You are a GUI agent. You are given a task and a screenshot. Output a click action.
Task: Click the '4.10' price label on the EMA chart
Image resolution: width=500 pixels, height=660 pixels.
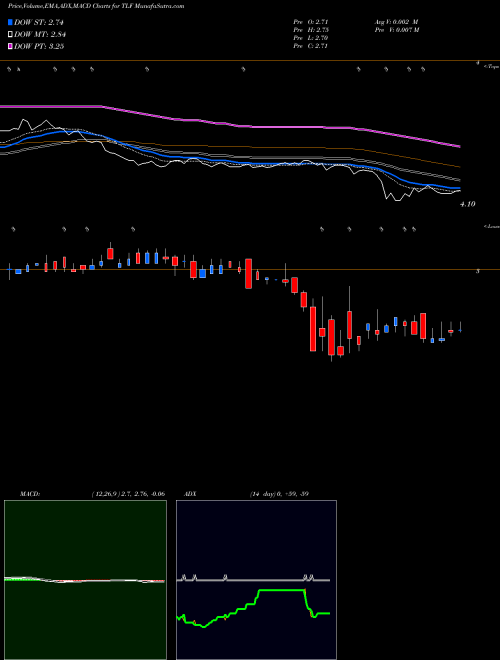coord(468,204)
